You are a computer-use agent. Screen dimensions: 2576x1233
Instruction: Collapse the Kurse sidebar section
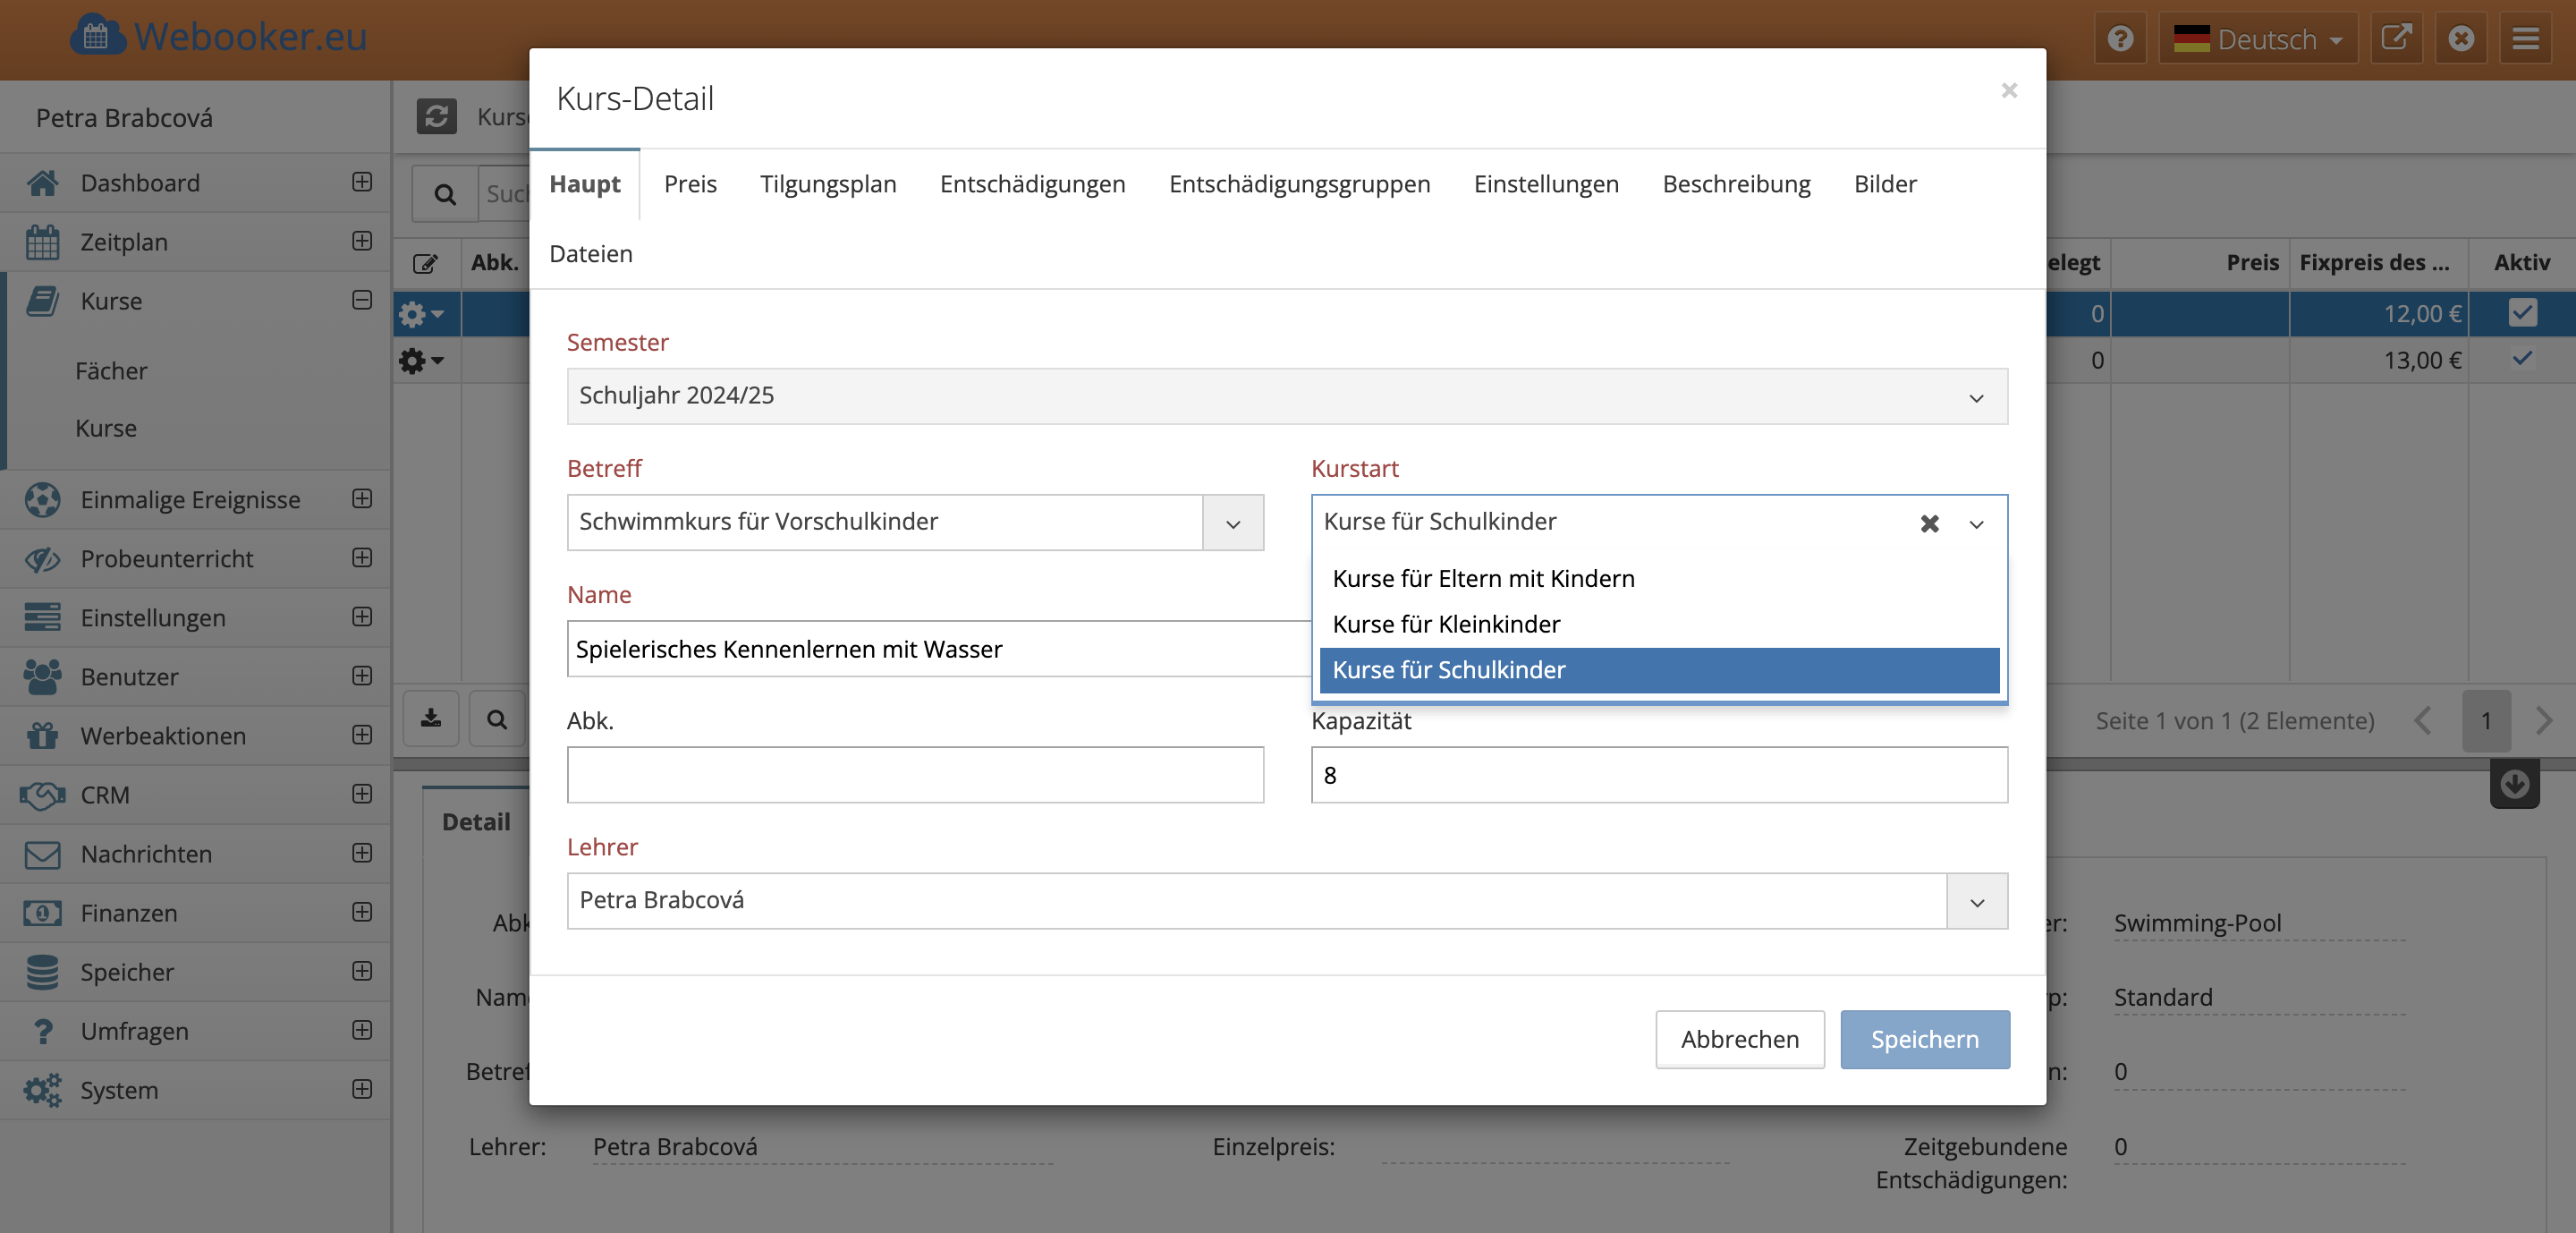click(362, 300)
